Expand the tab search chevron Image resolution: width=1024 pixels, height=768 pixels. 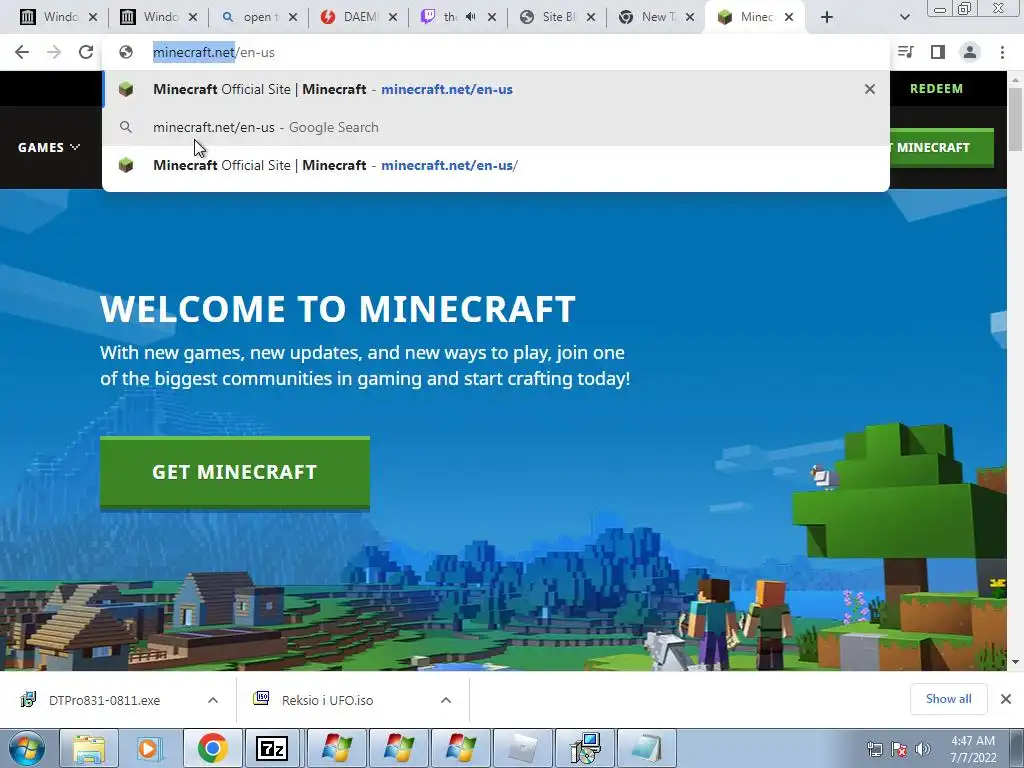[904, 17]
